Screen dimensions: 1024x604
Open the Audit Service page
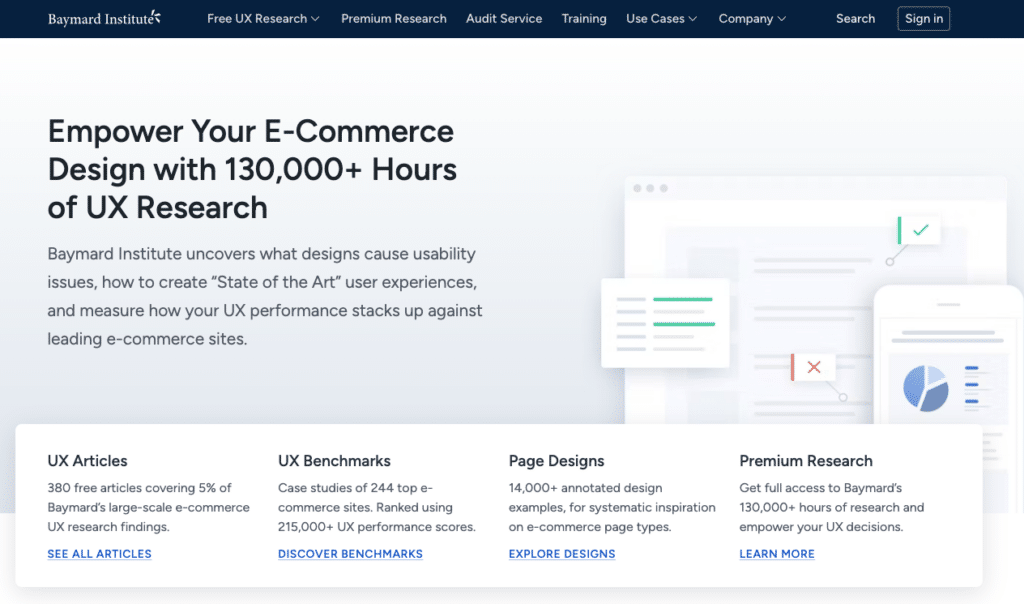pos(504,19)
